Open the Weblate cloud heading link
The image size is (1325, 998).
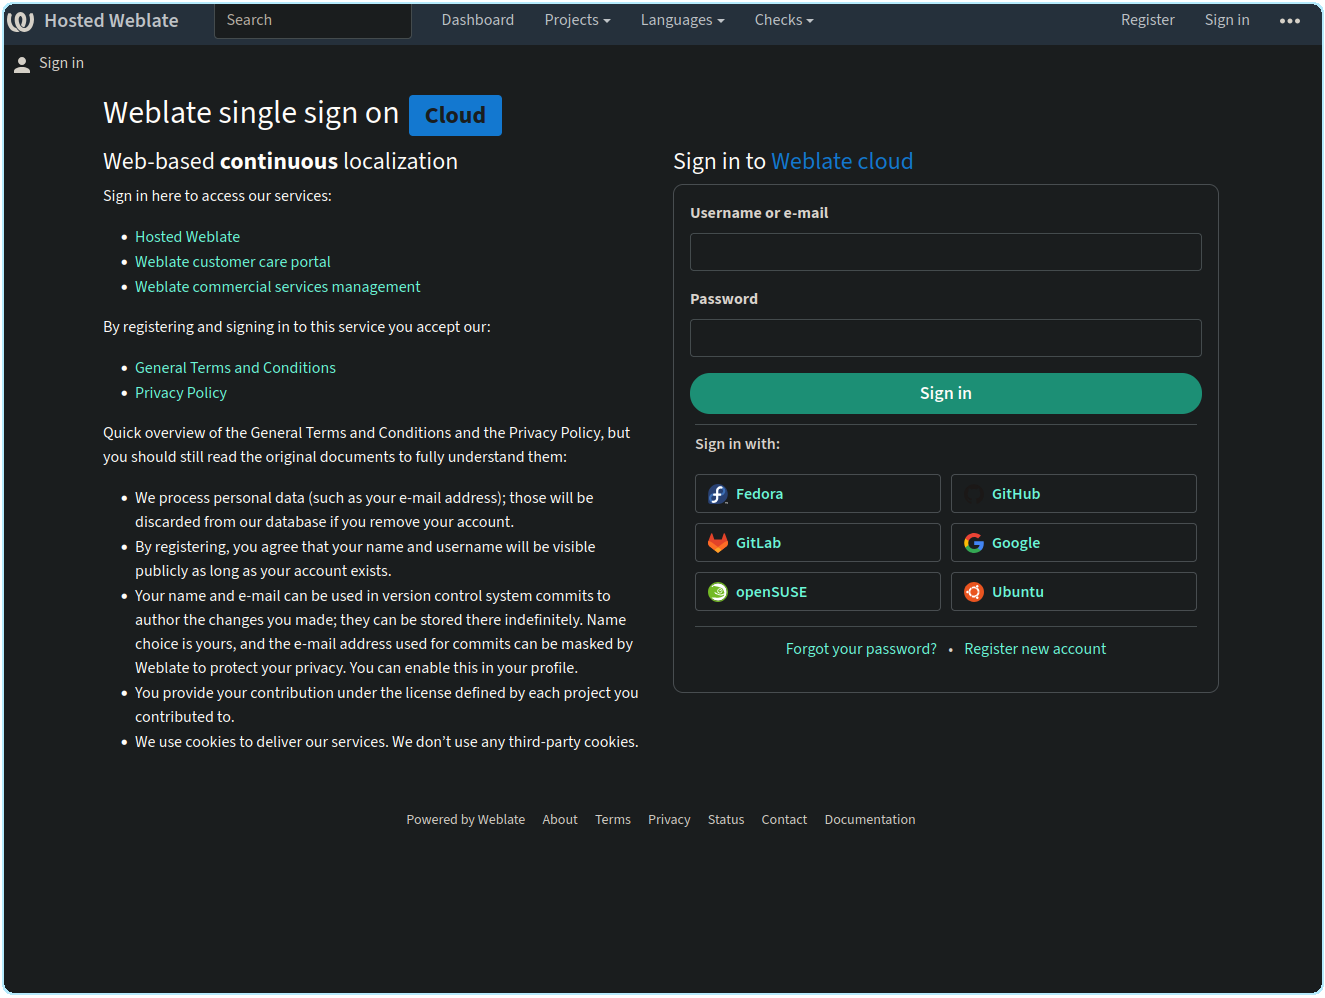842,161
